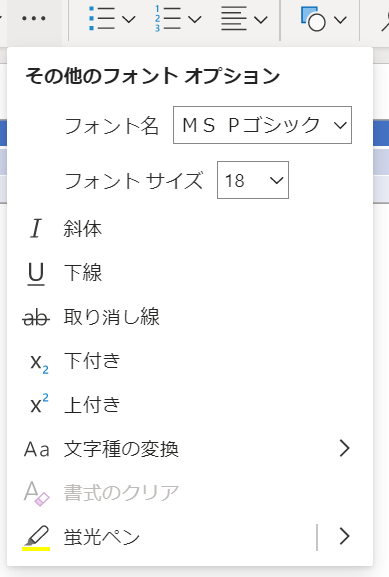Screen dimensions: 389x577
Task: Click the numbered list icon
Action: [x=168, y=18]
